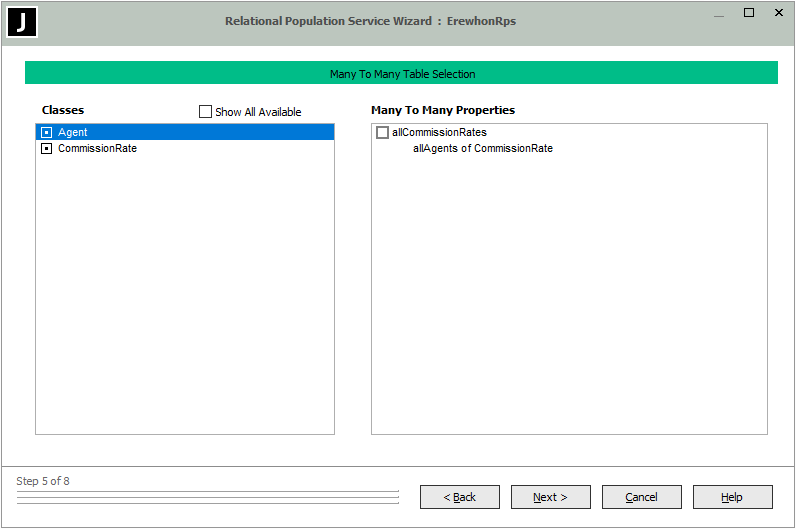Click the wizard step progress bar
The width and height of the screenshot is (796, 529).
(x=207, y=495)
